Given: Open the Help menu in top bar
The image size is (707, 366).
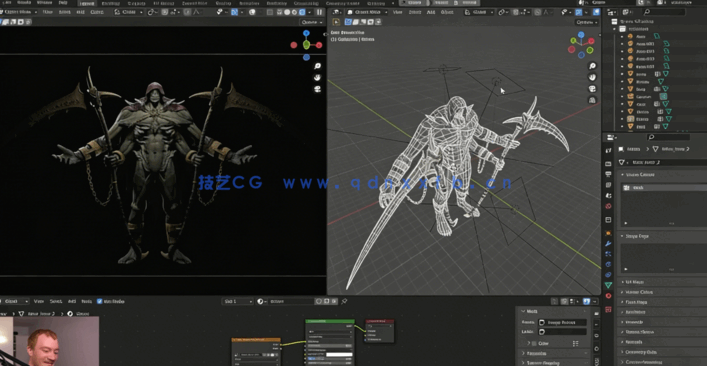Looking at the screenshot, I should [x=63, y=3].
